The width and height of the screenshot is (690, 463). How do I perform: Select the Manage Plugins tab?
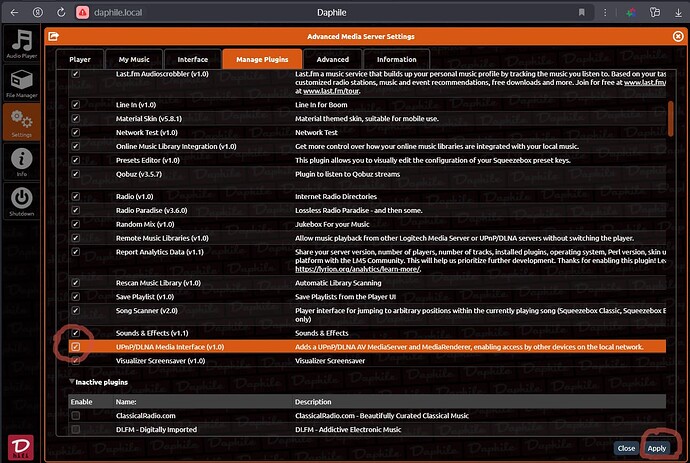pos(262,59)
